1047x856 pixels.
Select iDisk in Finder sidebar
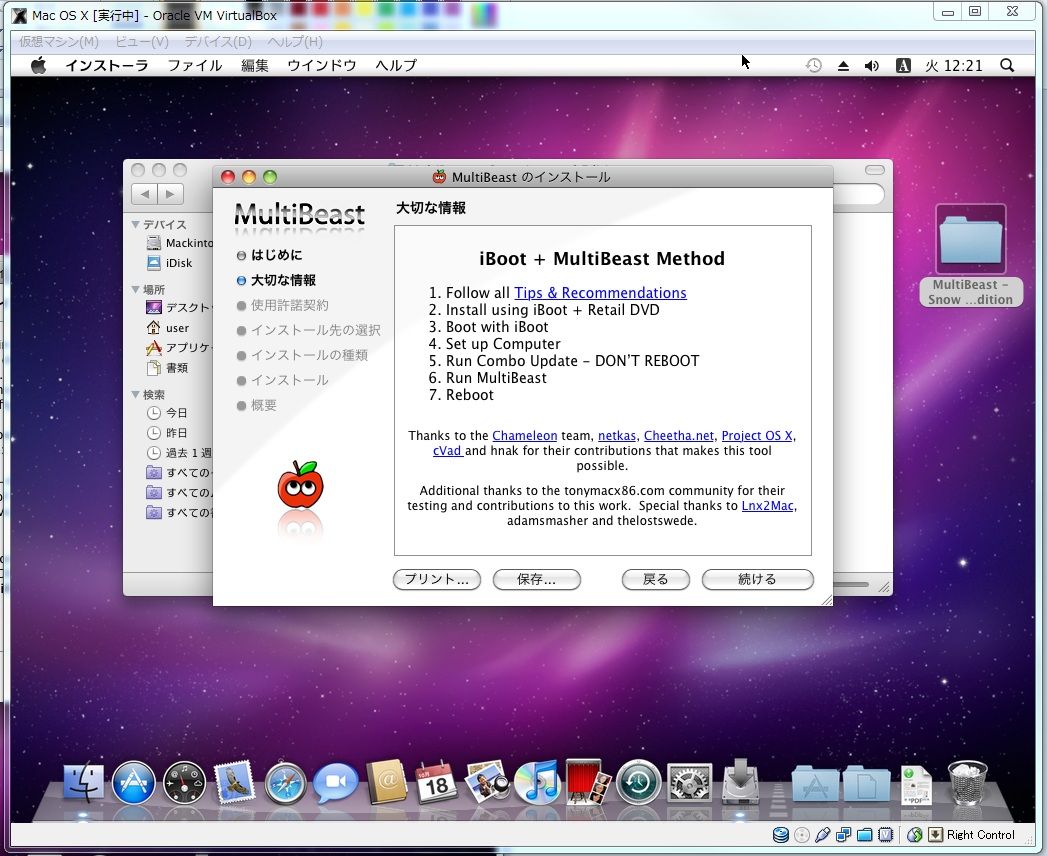[x=171, y=263]
